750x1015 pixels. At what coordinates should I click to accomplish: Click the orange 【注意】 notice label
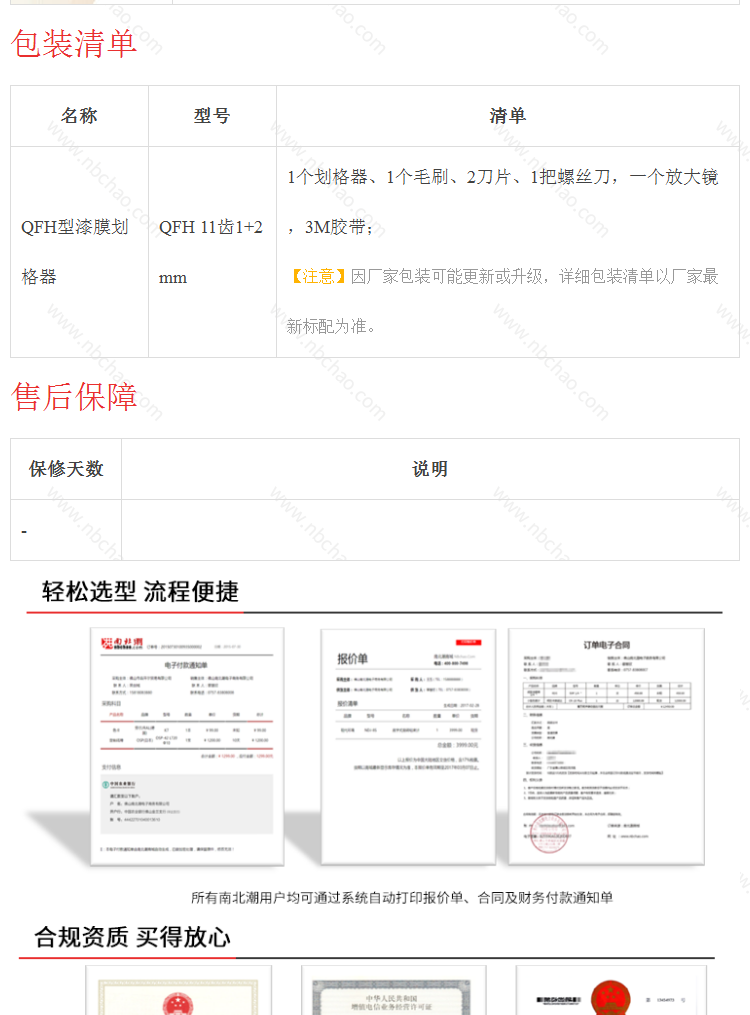tap(318, 277)
